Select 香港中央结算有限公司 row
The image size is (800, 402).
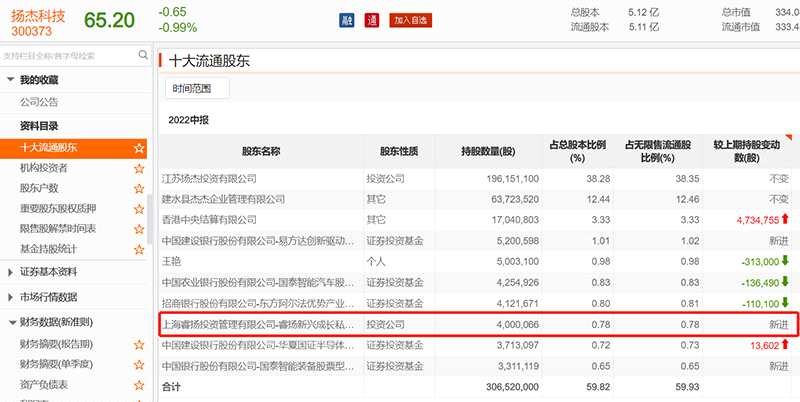pyautogui.click(x=477, y=220)
